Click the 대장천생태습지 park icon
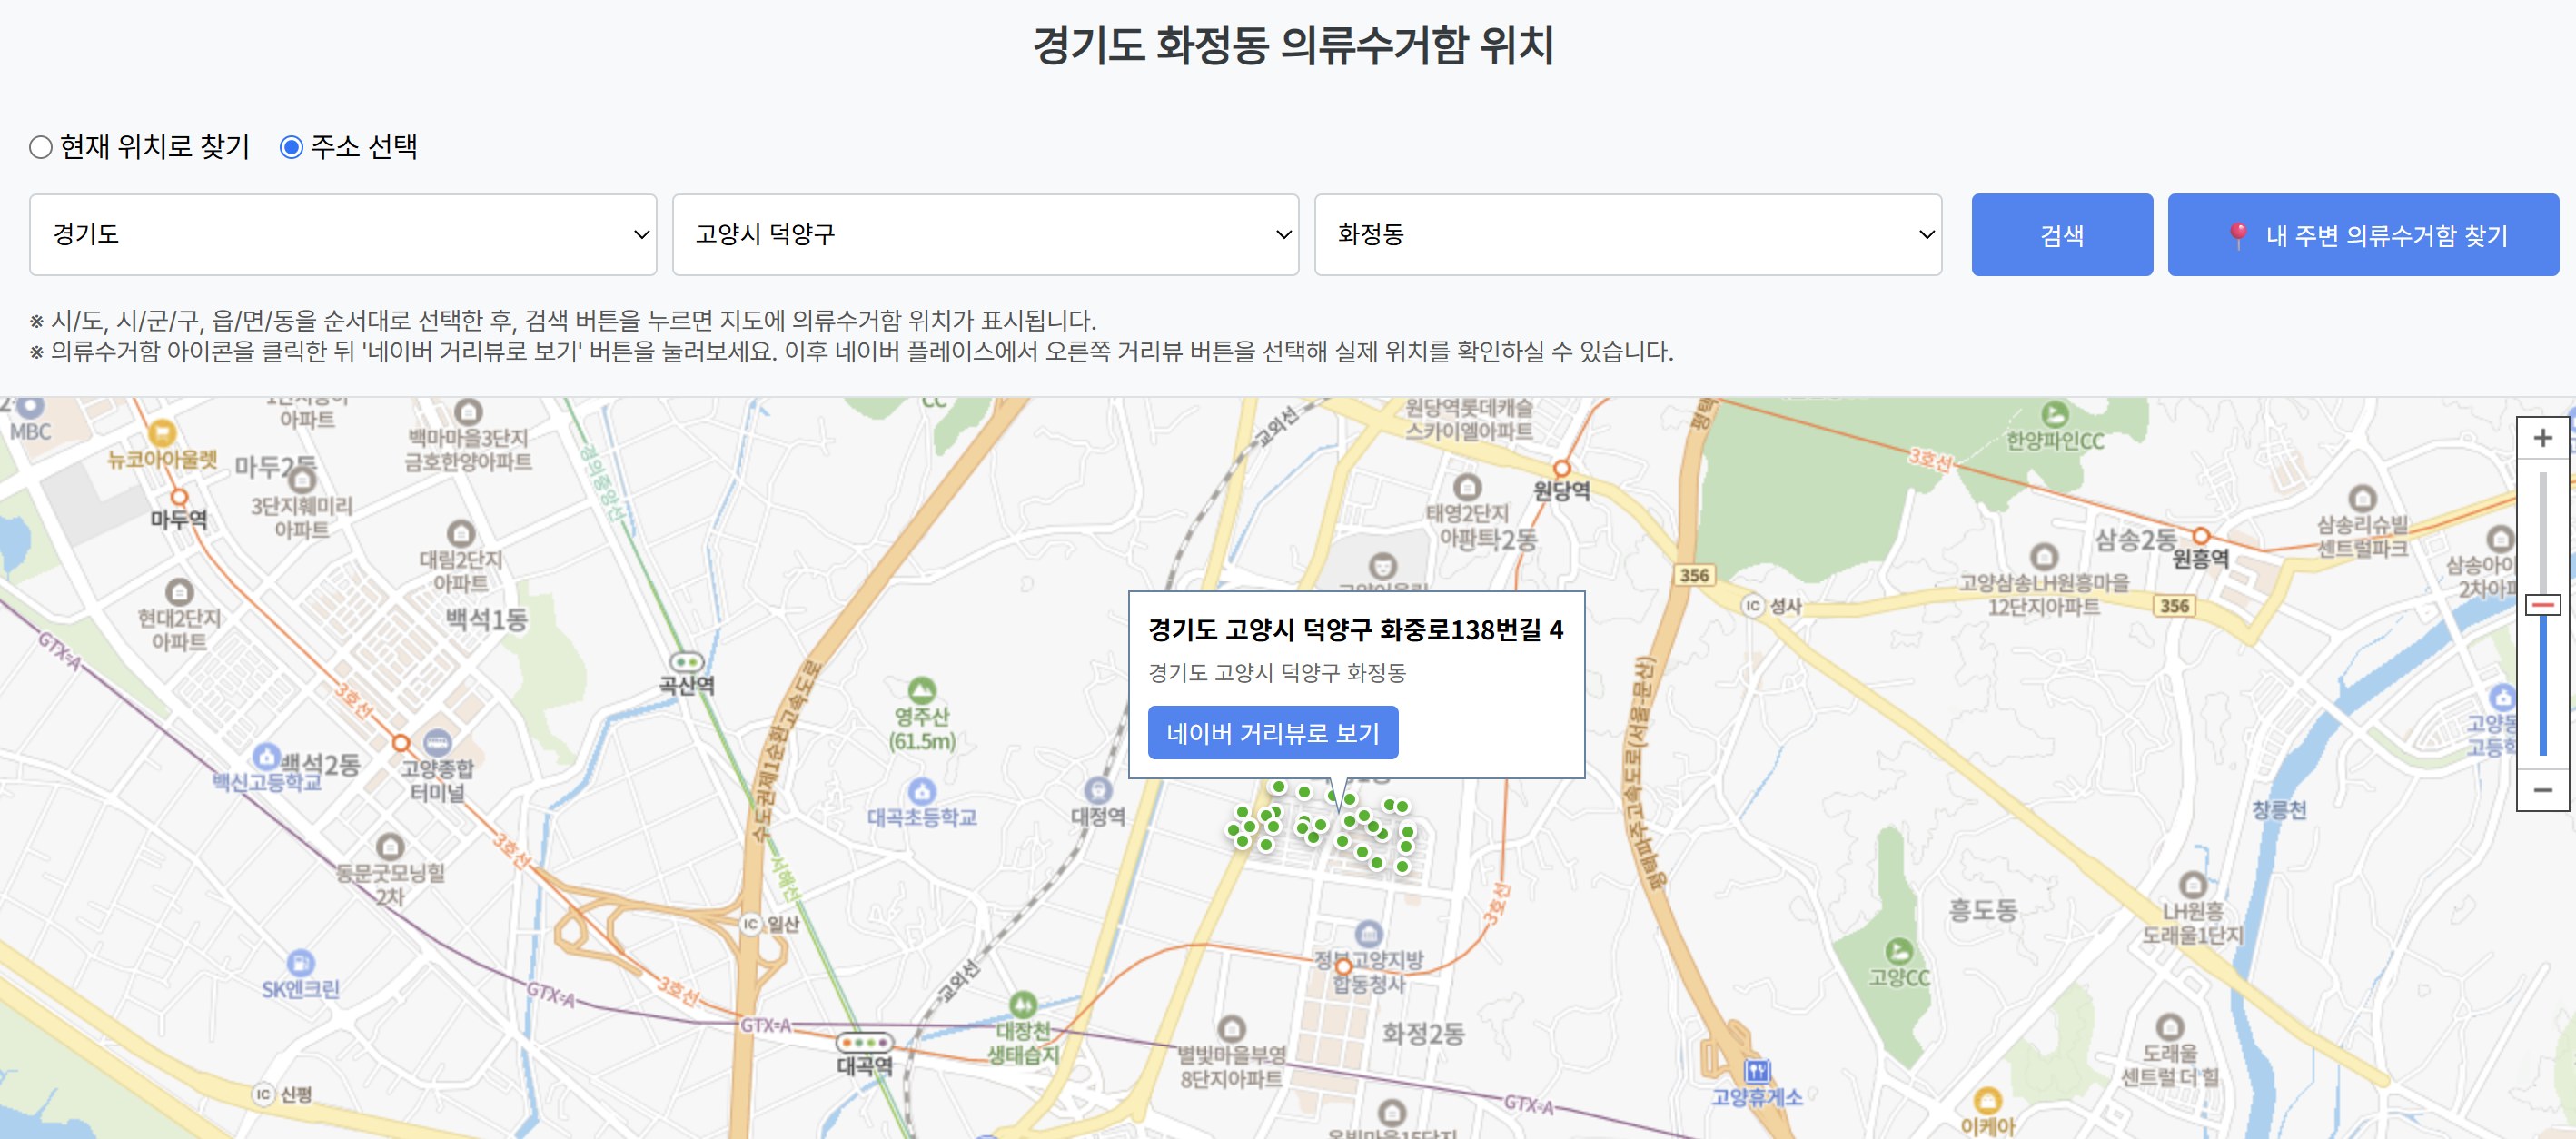2576x1139 pixels. tap(1022, 1004)
